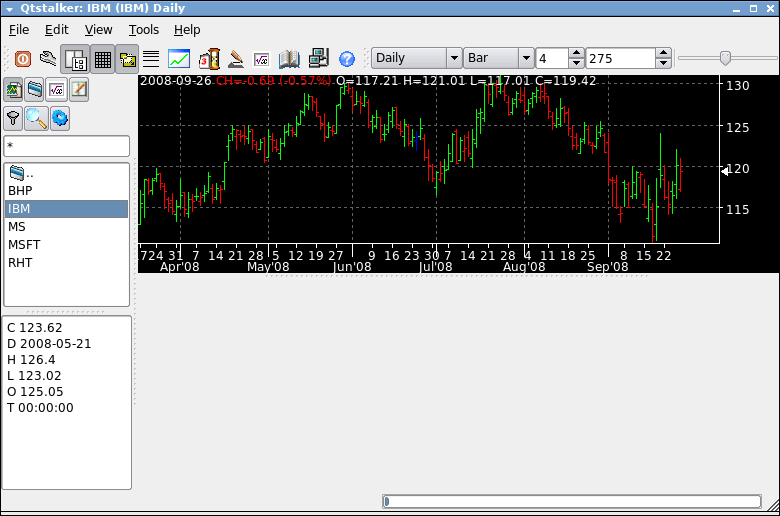The width and height of the screenshot is (780, 516).
Task: Go up via the parent folder '..' entry
Action: 67,173
